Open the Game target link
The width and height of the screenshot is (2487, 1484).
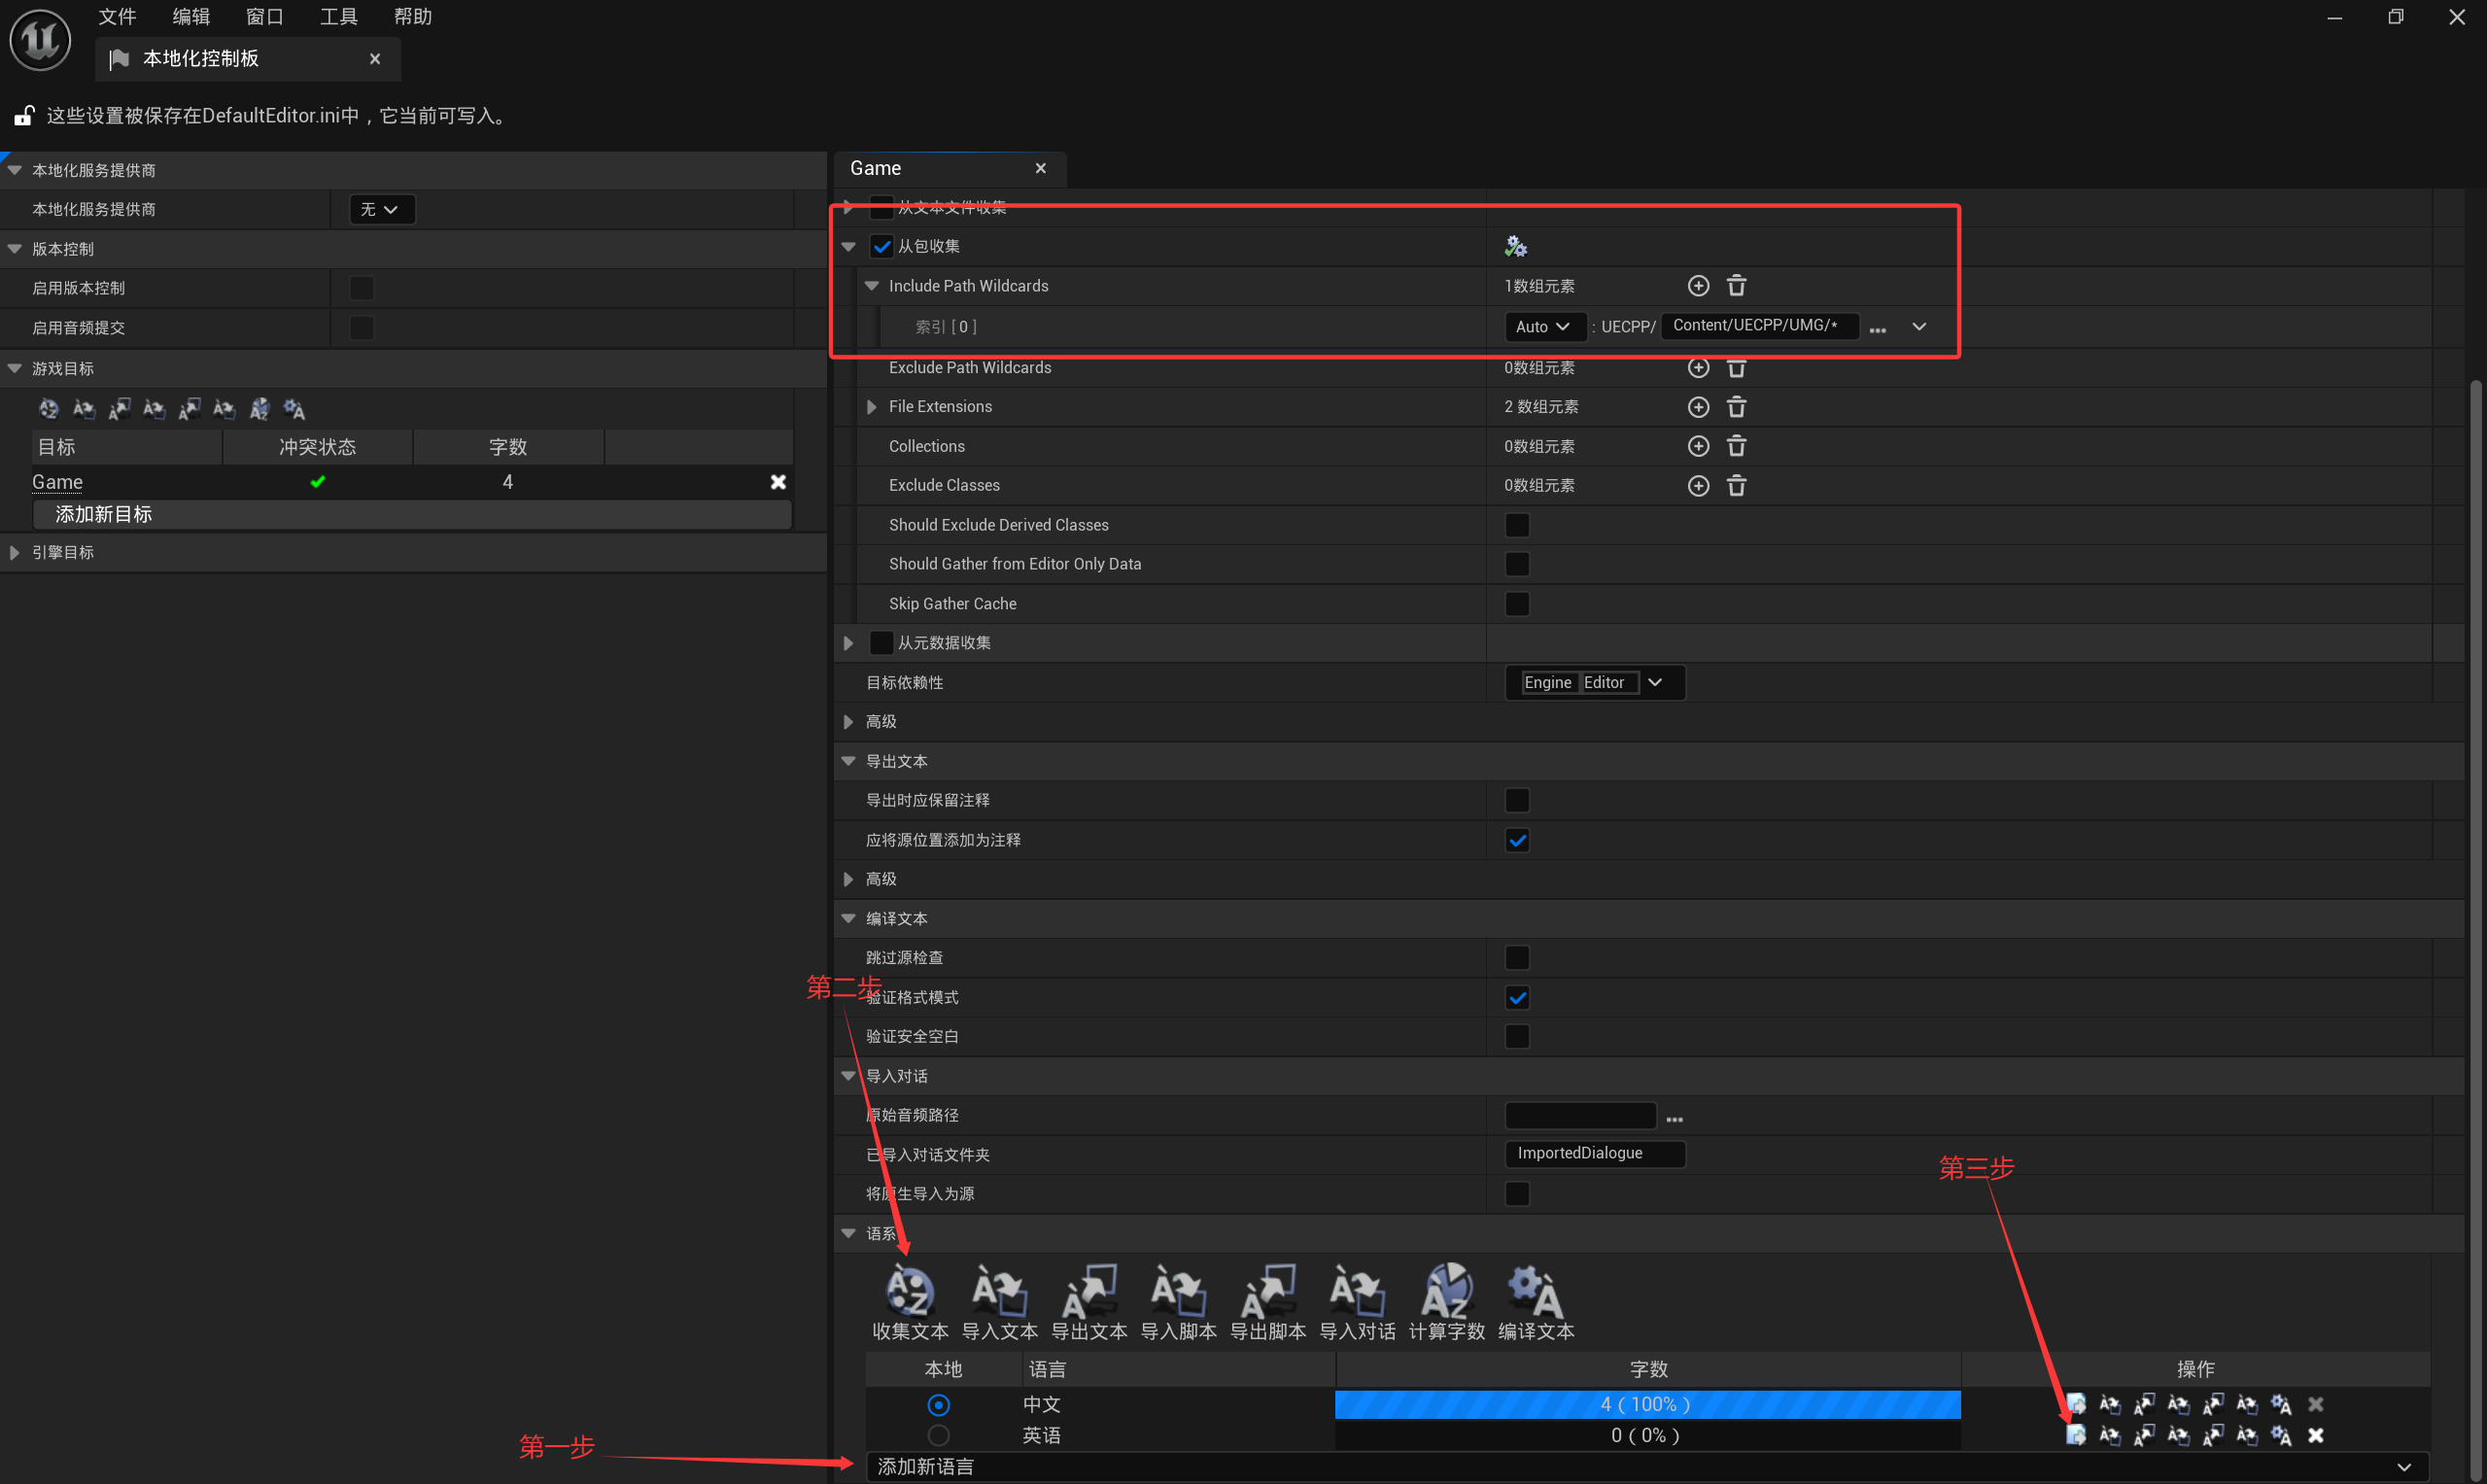click(x=57, y=482)
